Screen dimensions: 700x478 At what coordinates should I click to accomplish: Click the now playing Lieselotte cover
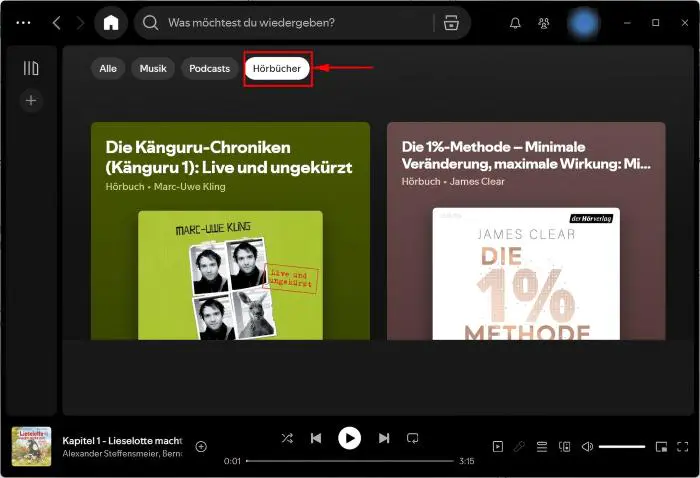[31, 446]
